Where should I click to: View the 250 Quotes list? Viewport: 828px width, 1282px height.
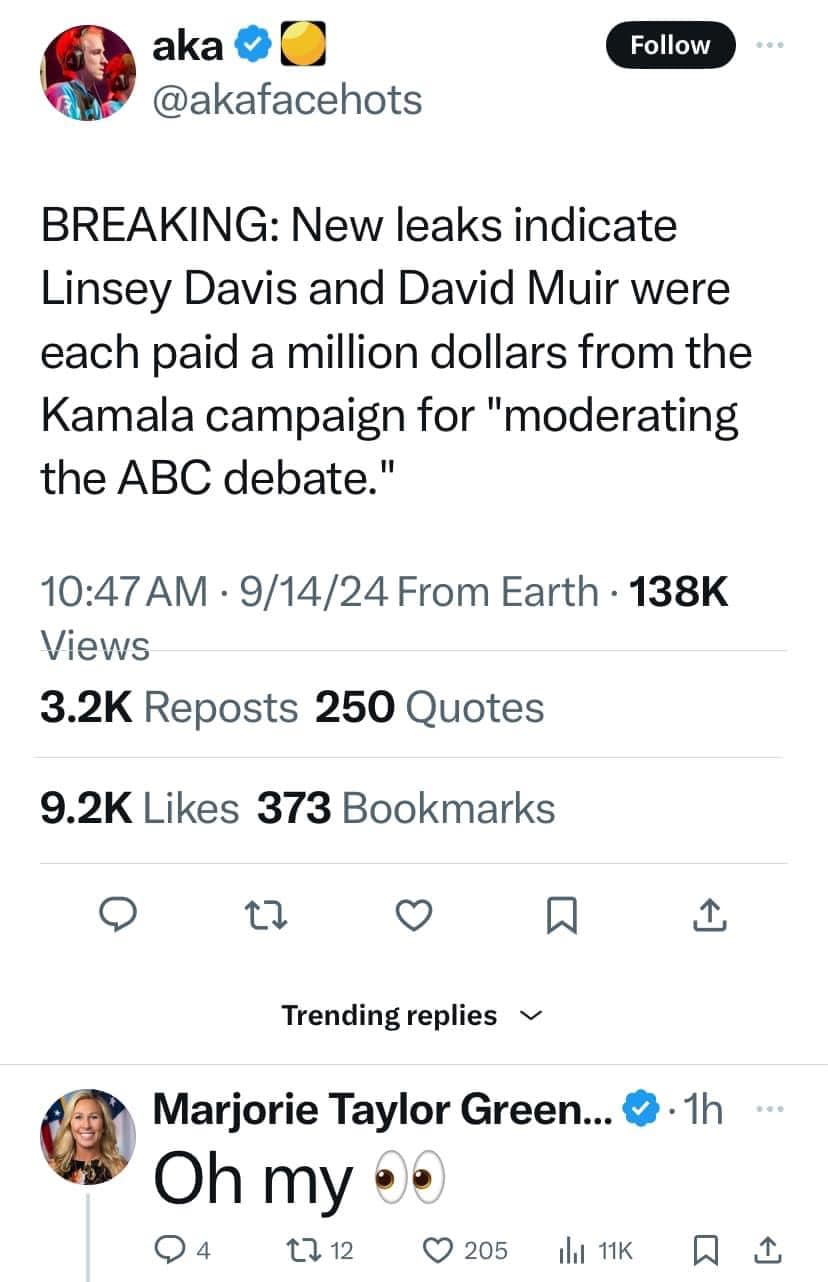point(430,708)
